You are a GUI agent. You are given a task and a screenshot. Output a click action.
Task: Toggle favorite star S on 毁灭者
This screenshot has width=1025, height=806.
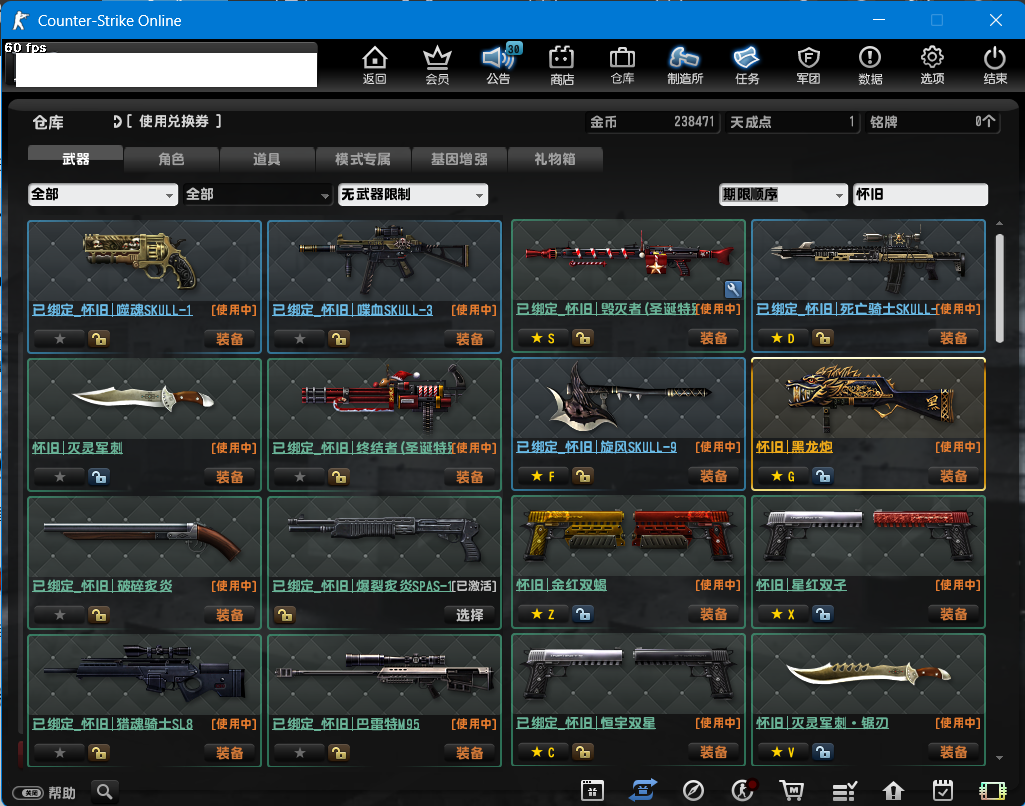click(x=543, y=338)
